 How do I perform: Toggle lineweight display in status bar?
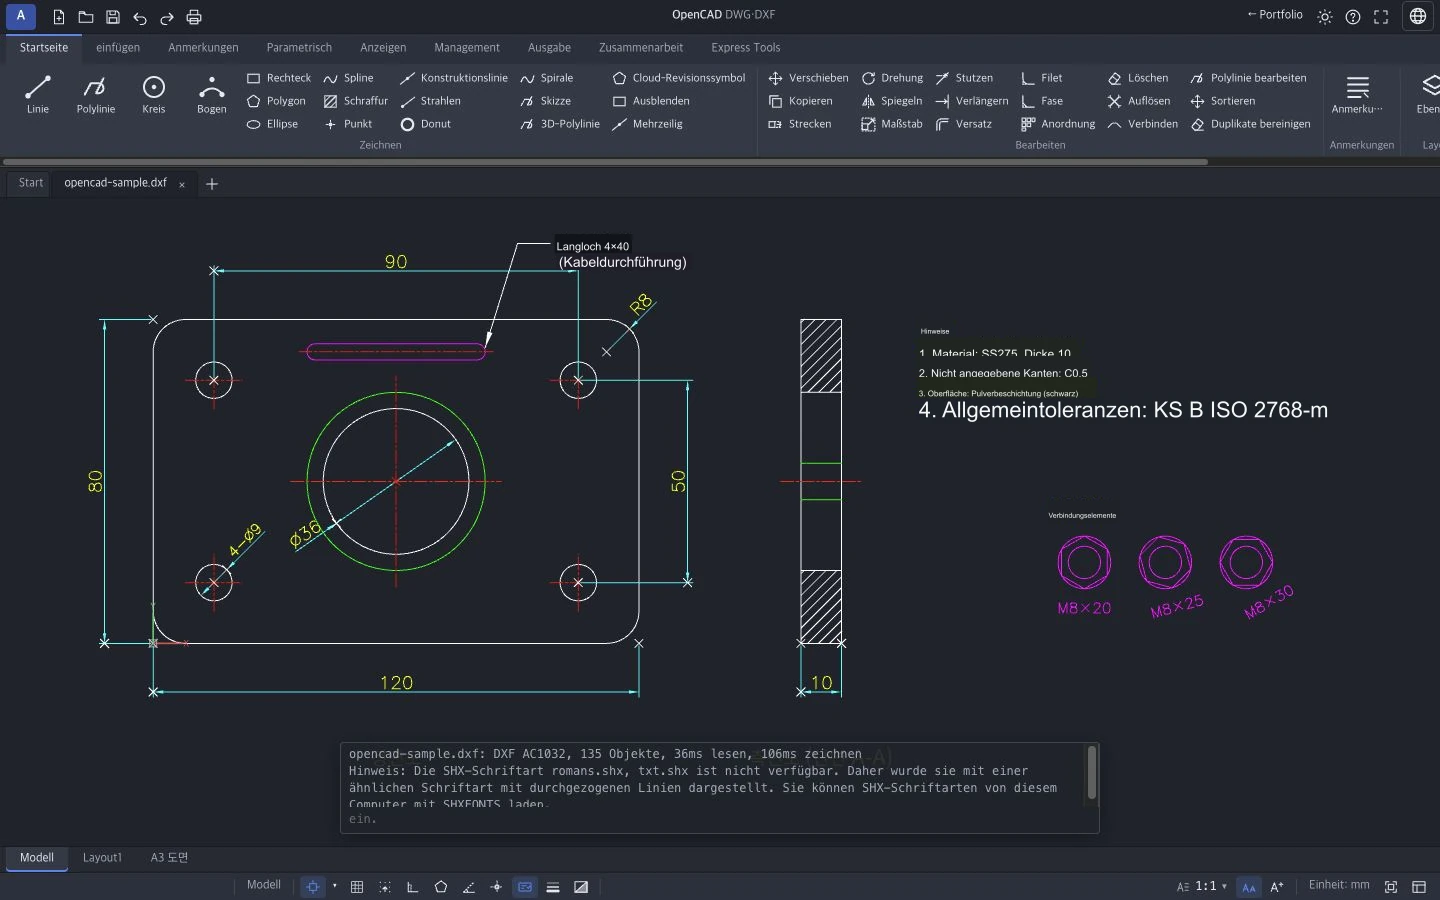tap(553, 887)
